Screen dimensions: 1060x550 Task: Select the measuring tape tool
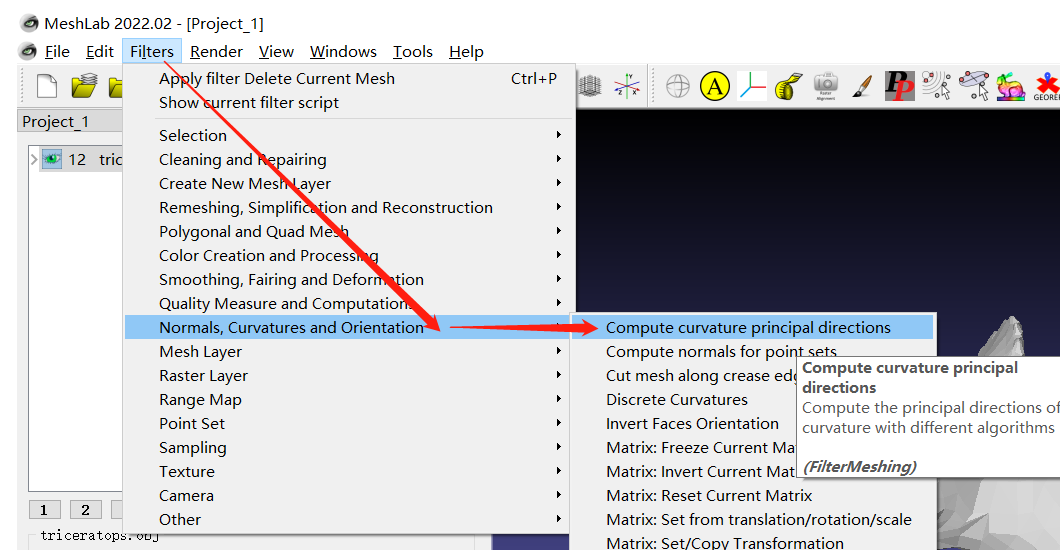pyautogui.click(x=789, y=86)
